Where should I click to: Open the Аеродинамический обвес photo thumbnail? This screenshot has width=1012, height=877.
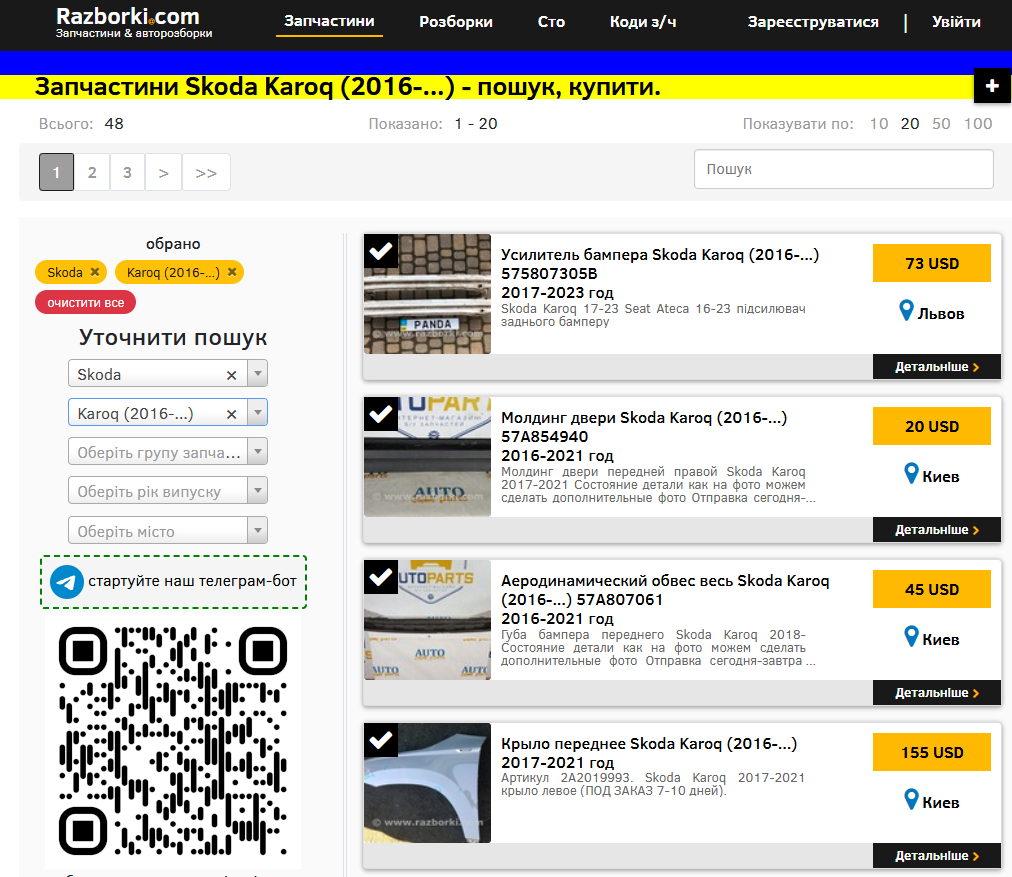tap(427, 620)
